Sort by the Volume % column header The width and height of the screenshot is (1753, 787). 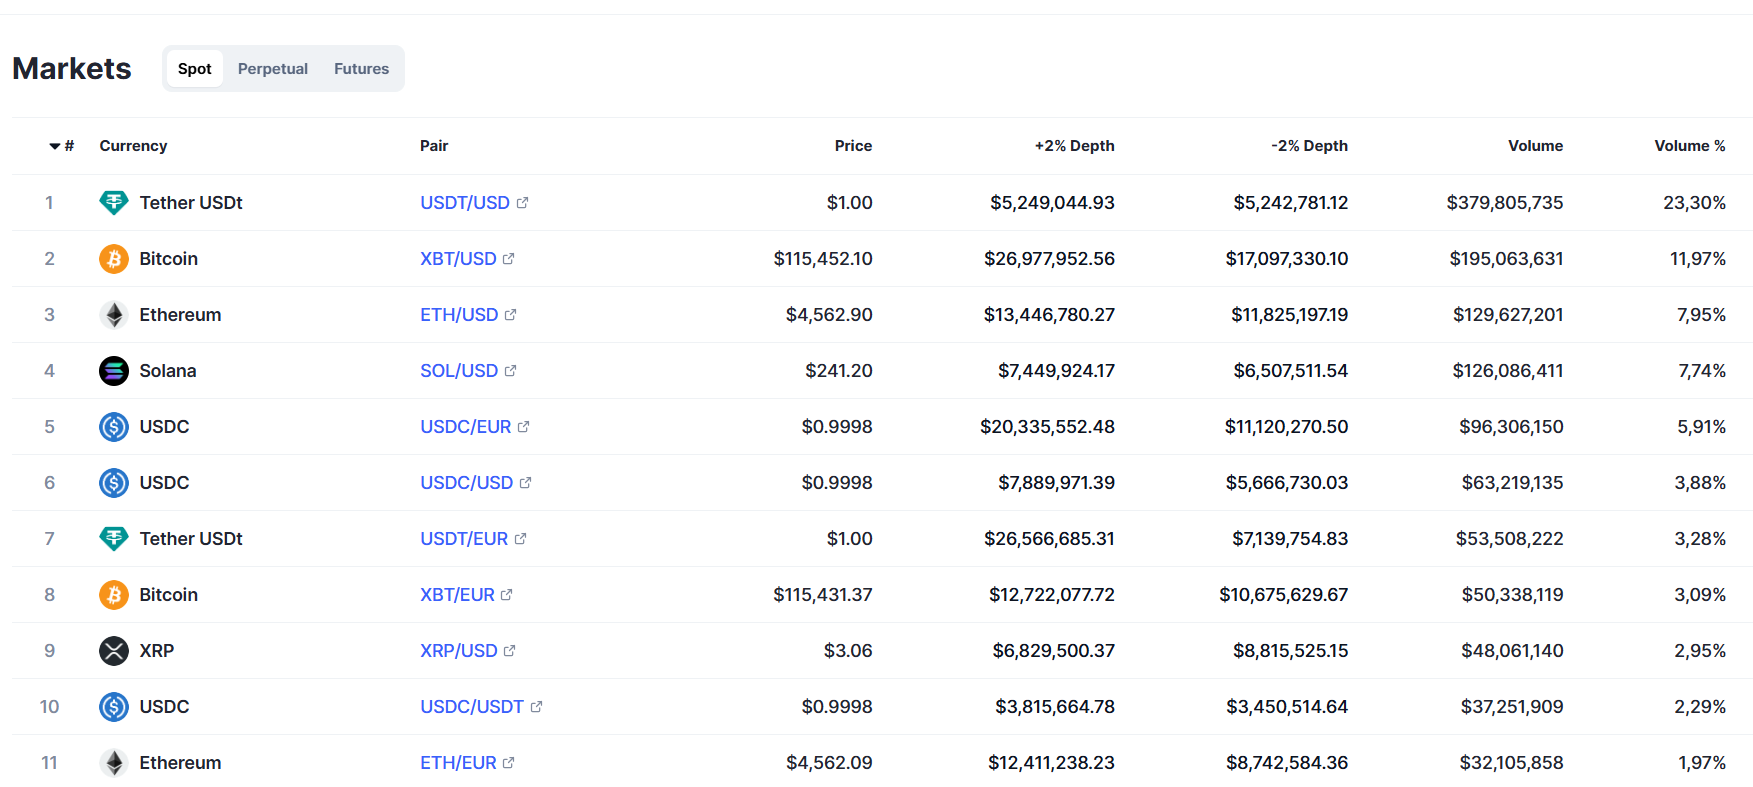coord(1689,146)
